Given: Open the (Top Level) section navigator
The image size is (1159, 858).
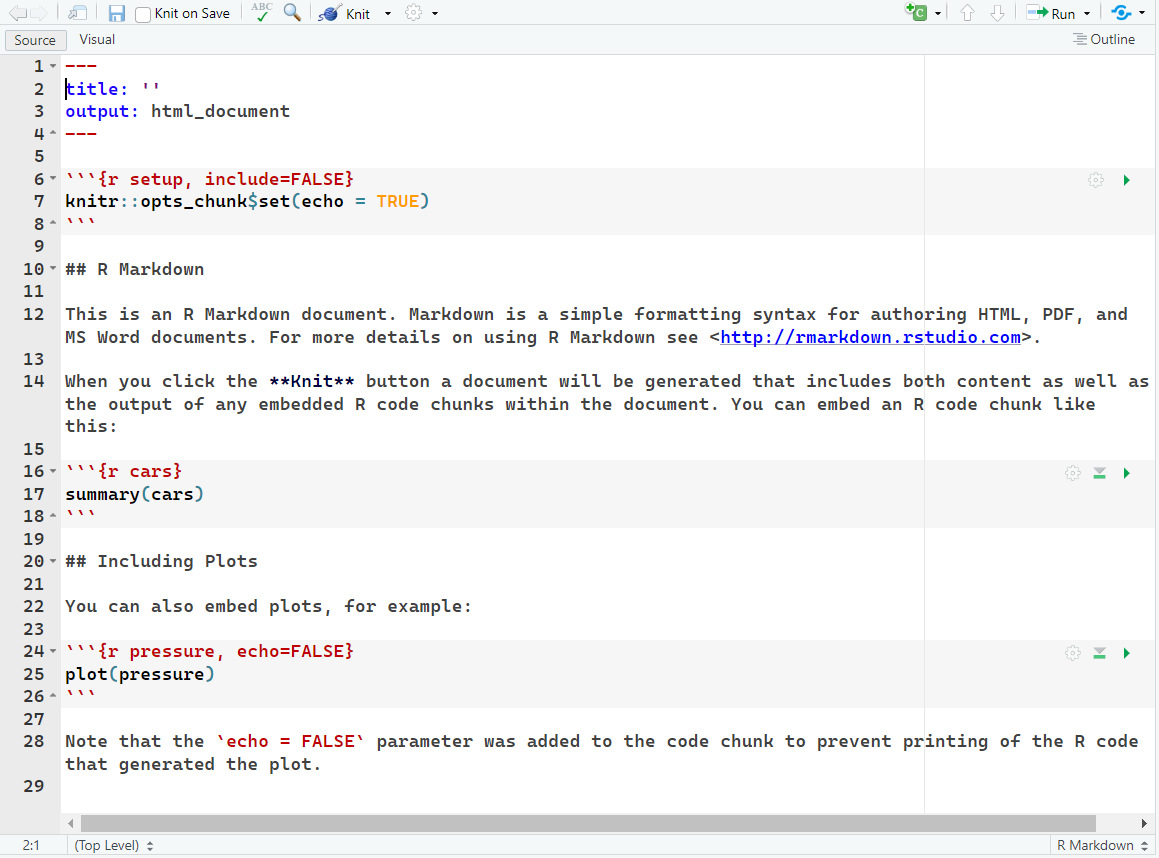Looking at the screenshot, I should (113, 845).
